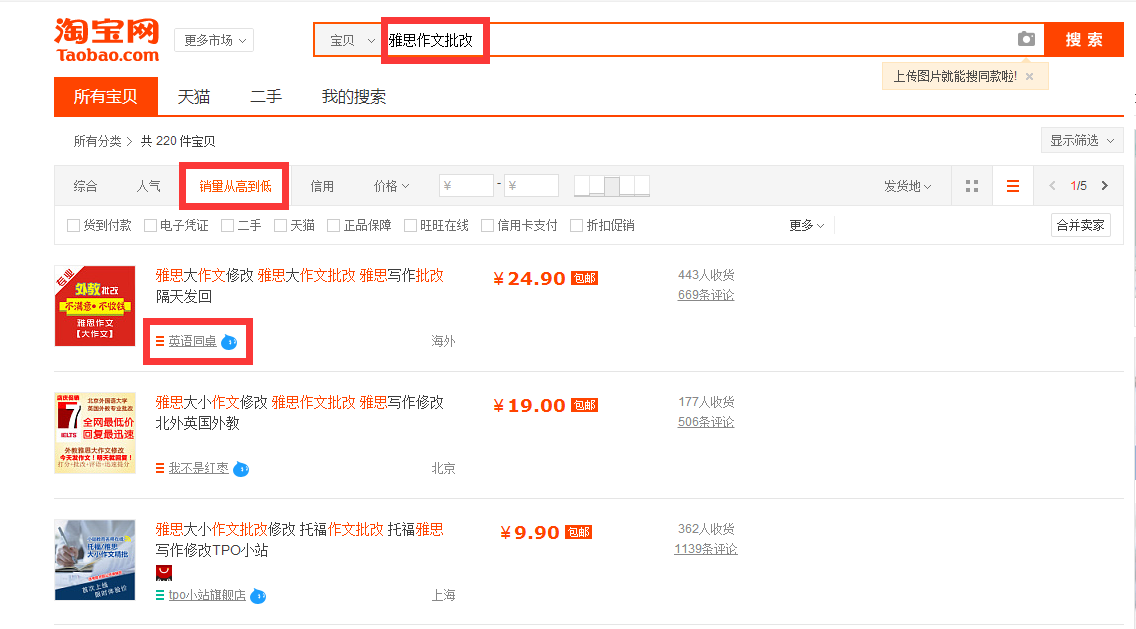Click the Taobao logo
The width and height of the screenshot is (1136, 629).
tap(107, 40)
